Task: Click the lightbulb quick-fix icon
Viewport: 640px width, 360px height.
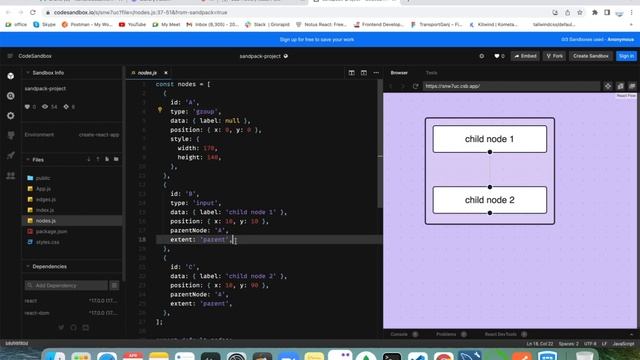Action: click(160, 110)
